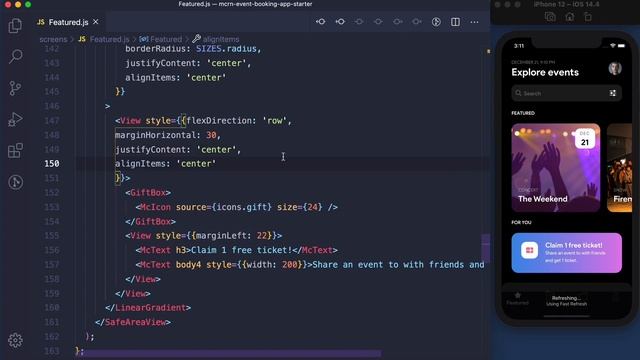Tap the magnifier icon in the app search bar

pos(518,93)
